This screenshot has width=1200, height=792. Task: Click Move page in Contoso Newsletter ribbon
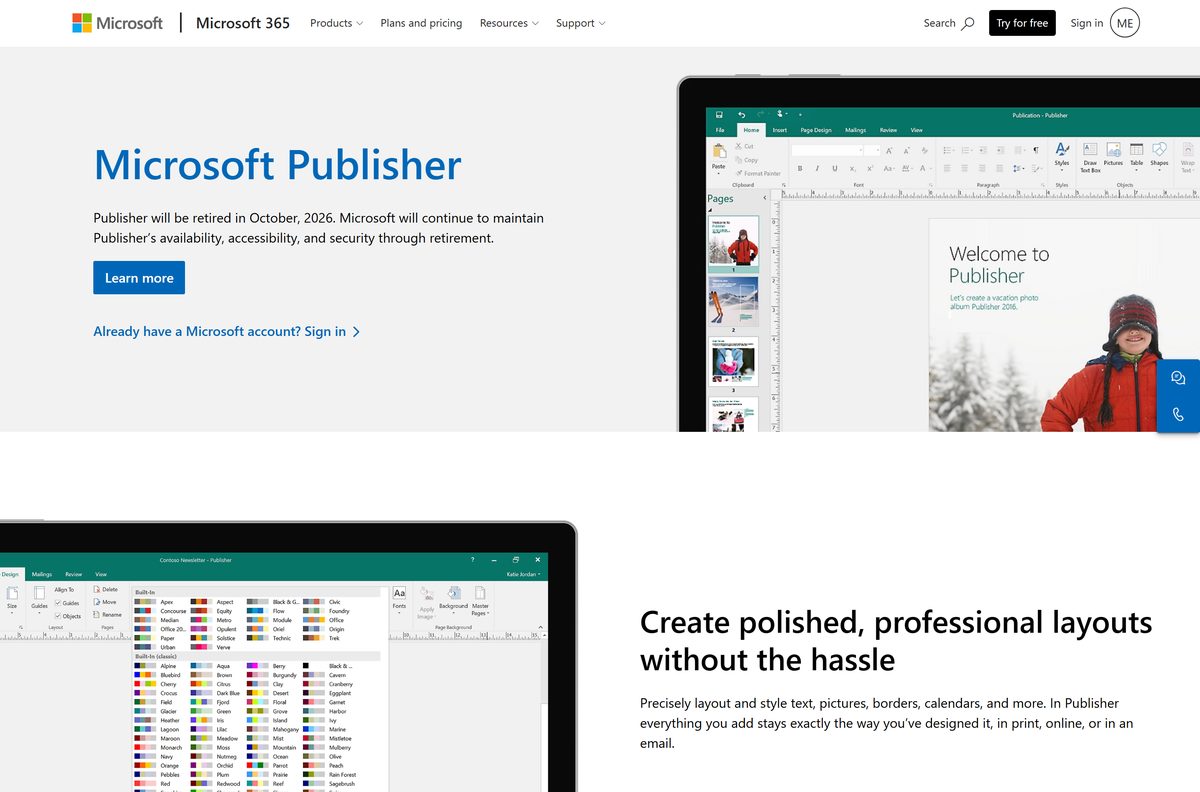pyautogui.click(x=104, y=602)
